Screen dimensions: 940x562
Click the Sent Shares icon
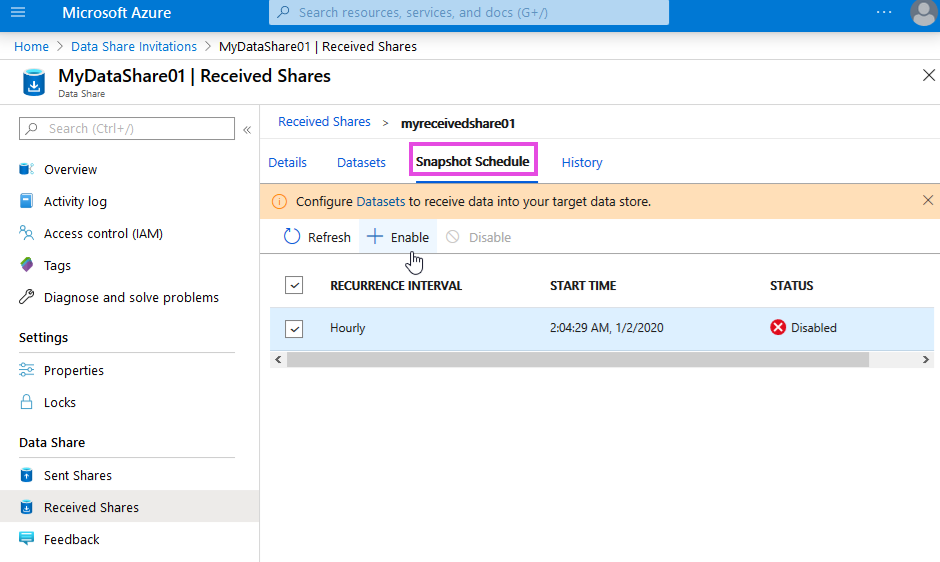point(26,475)
